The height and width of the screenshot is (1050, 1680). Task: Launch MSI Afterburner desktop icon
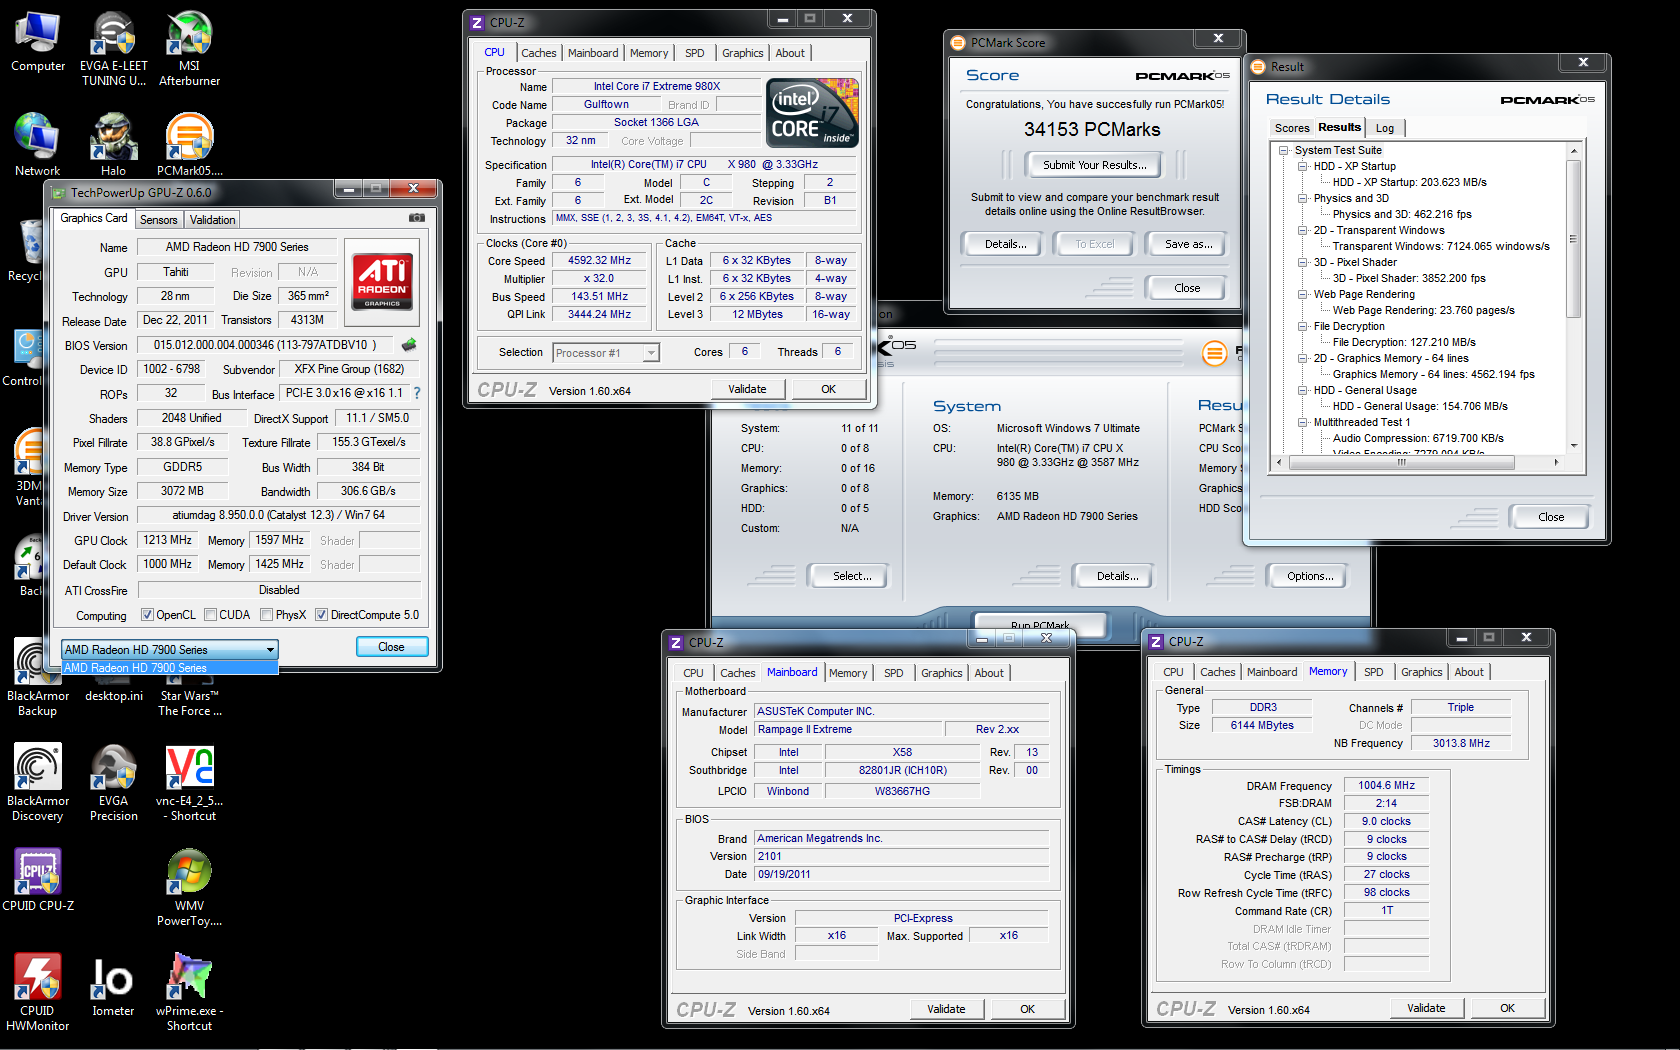[189, 48]
